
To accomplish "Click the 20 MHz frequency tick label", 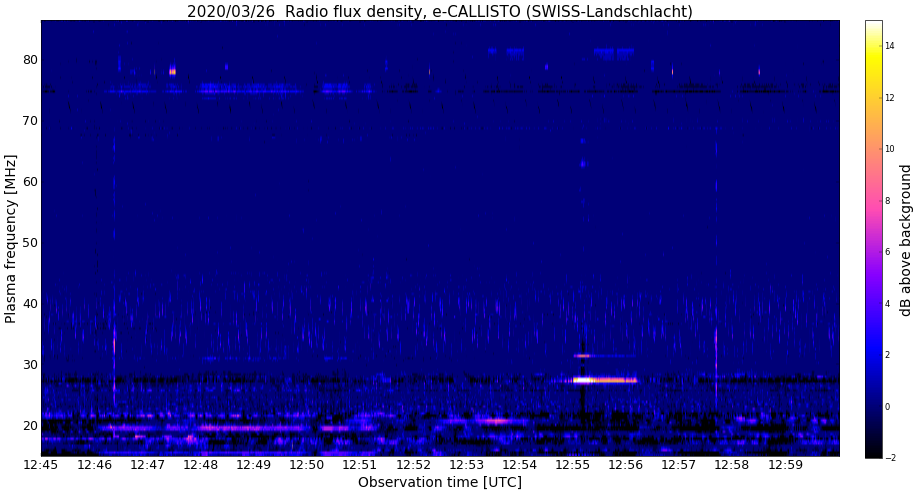I will [x=30, y=425].
